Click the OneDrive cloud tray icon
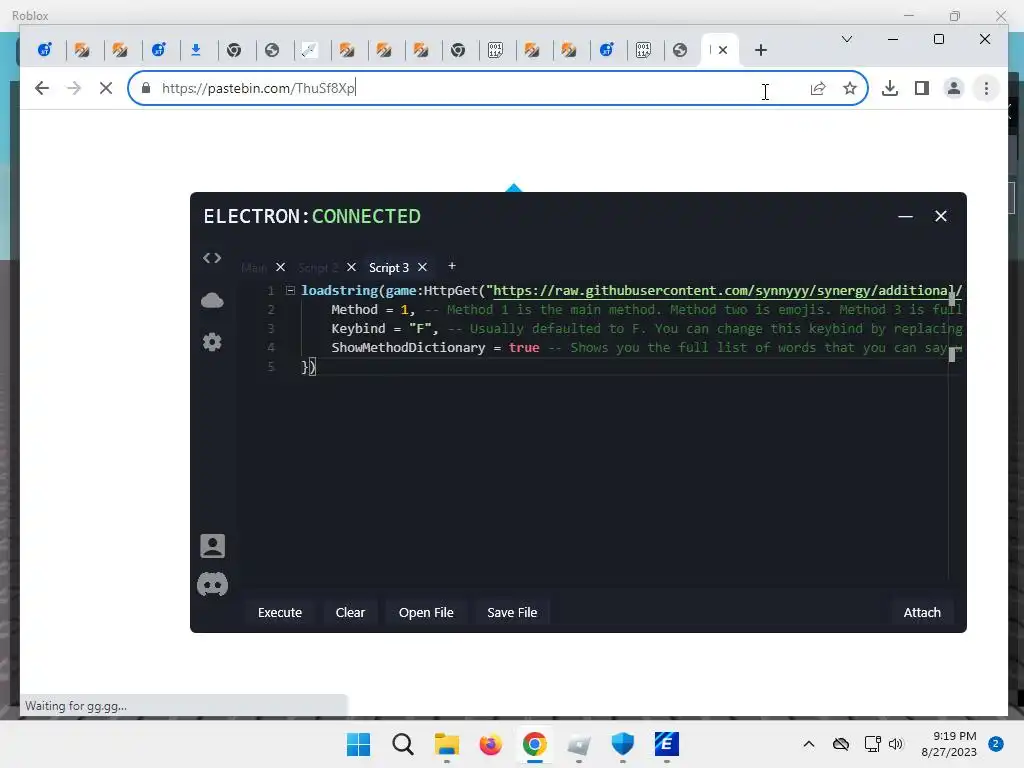Image resolution: width=1024 pixels, height=768 pixels. click(841, 744)
